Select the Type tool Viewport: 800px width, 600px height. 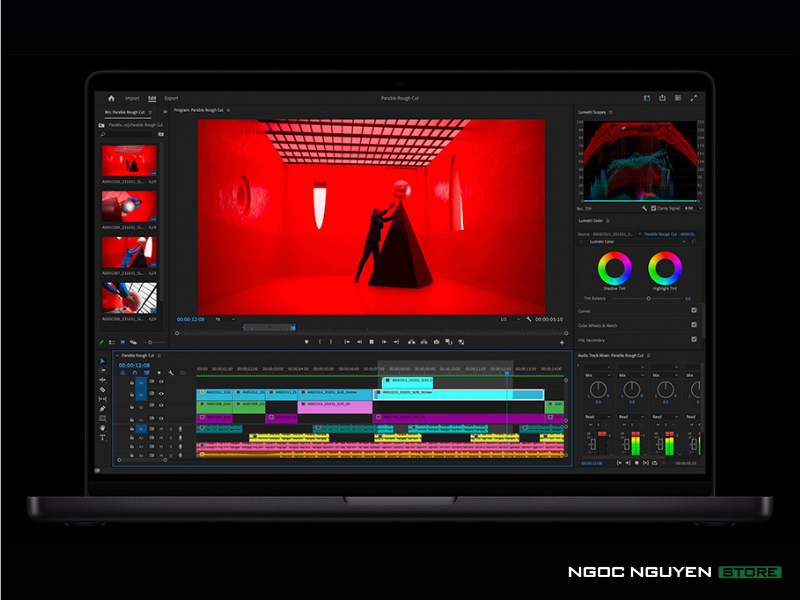102,437
